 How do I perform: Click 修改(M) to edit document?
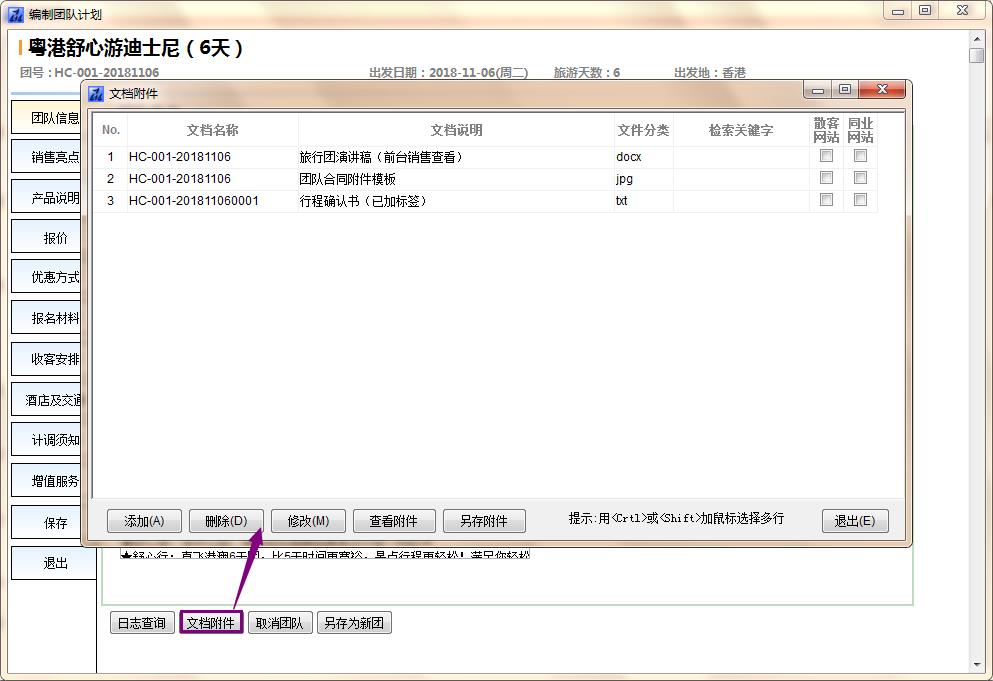tap(308, 521)
